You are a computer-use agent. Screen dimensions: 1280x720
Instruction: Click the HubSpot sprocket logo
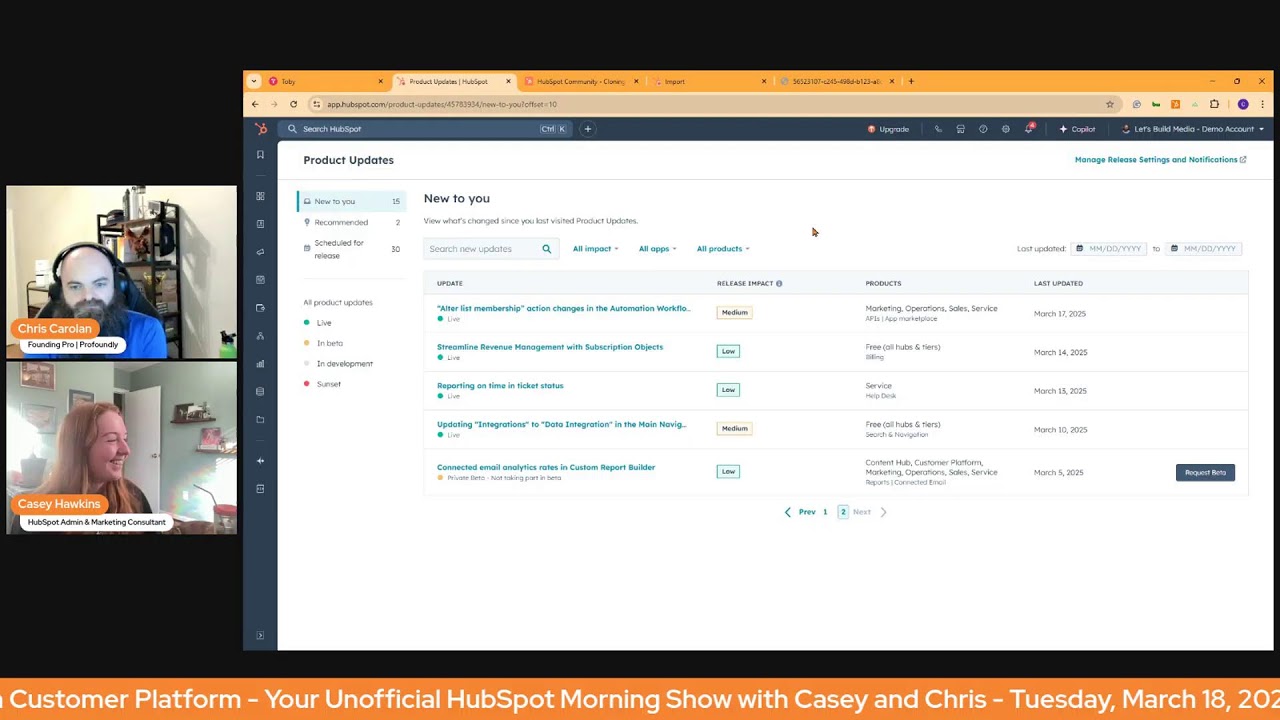261,129
